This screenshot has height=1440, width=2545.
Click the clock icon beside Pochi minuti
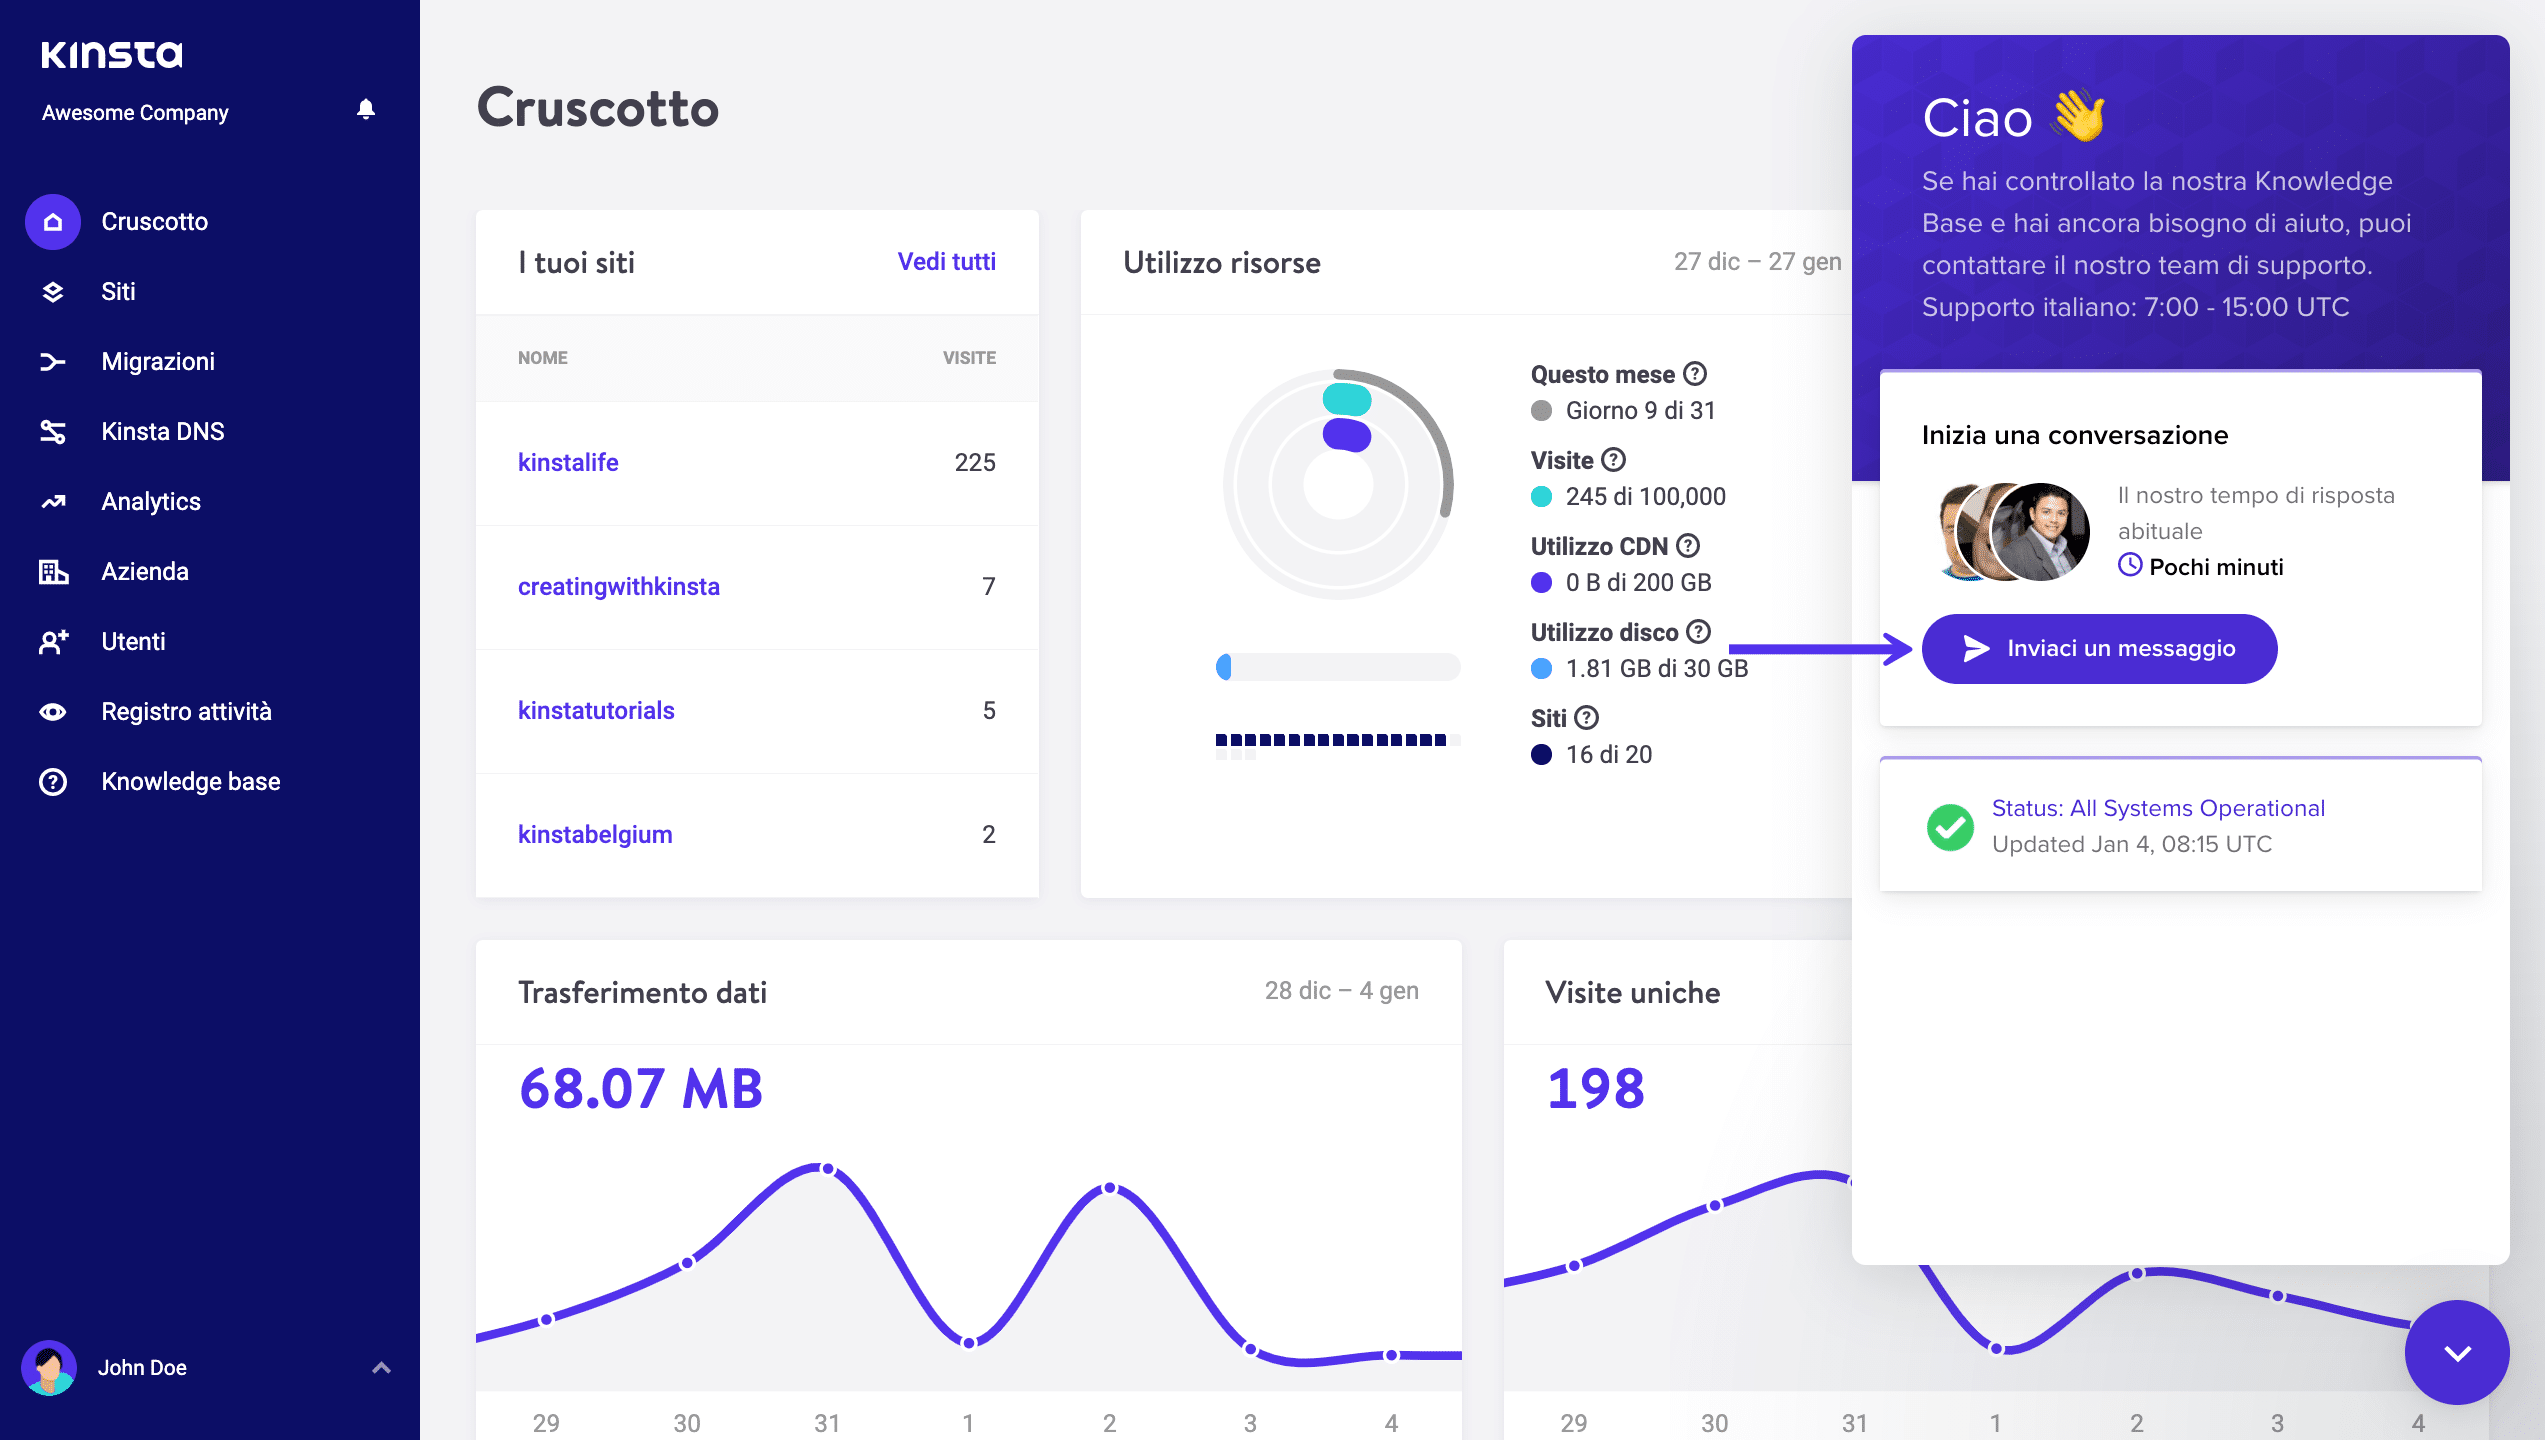click(2130, 566)
